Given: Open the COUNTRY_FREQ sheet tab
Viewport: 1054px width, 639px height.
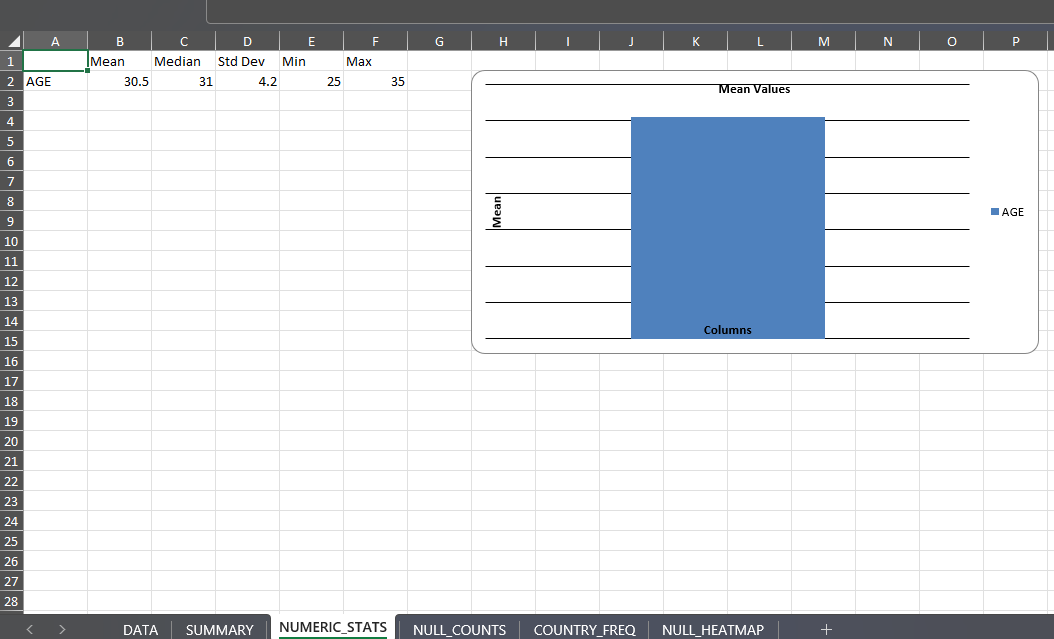Looking at the screenshot, I should click(x=584, y=630).
